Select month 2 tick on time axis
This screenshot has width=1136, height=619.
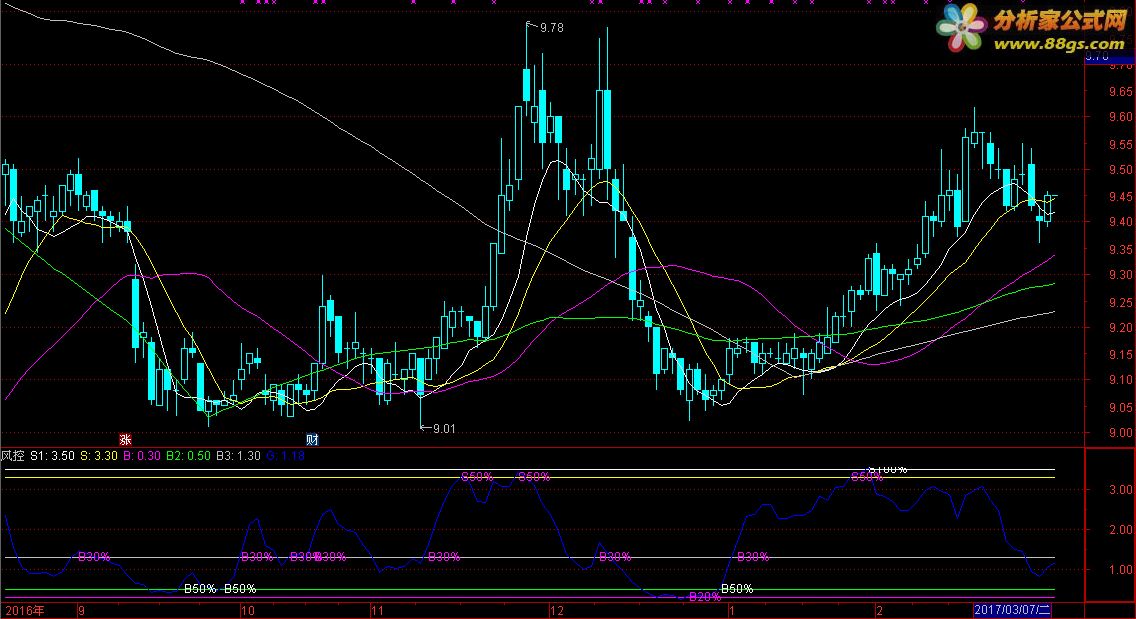pyautogui.click(x=879, y=610)
